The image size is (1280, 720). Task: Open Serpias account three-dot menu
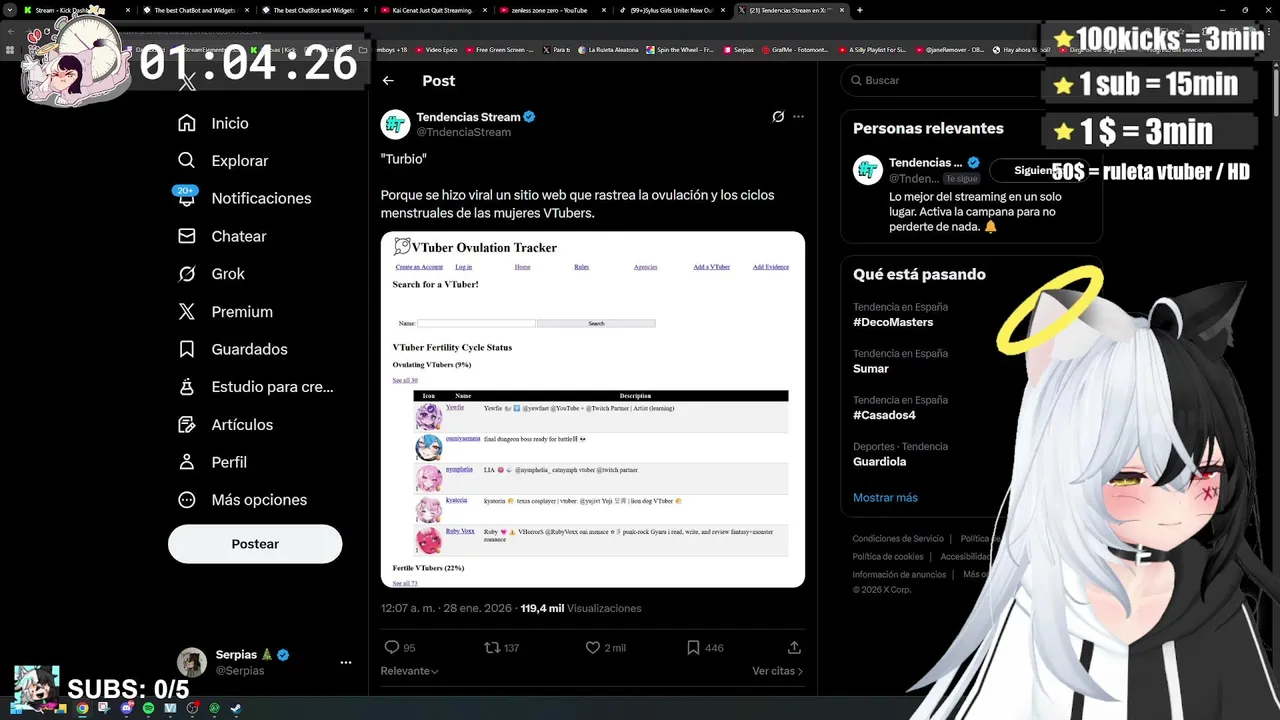coord(346,662)
